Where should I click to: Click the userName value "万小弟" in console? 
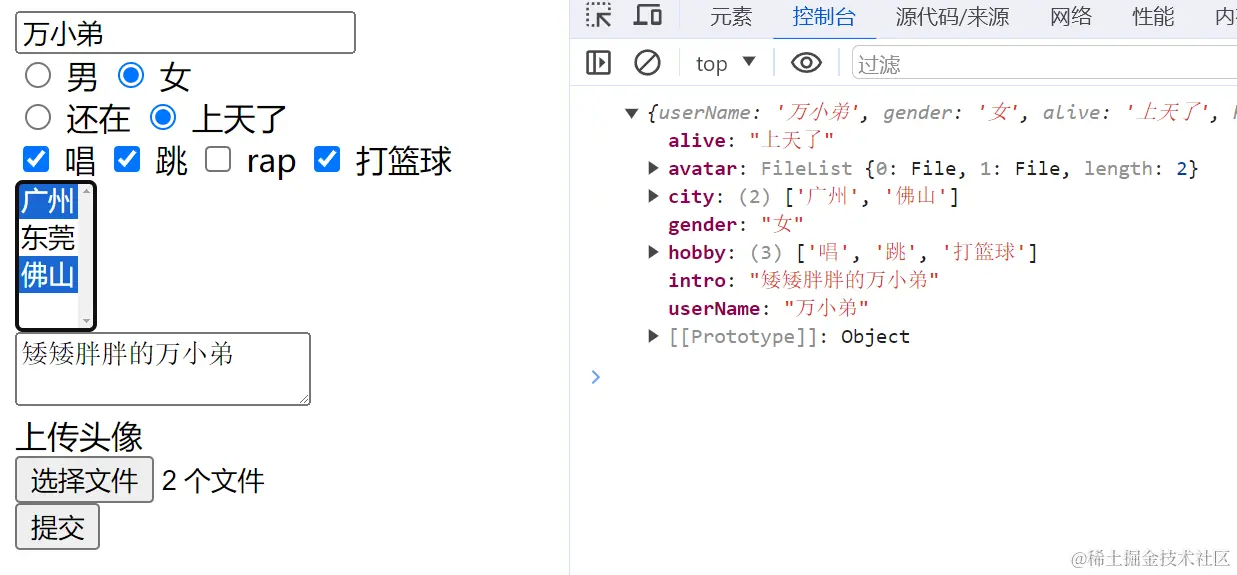pos(826,308)
